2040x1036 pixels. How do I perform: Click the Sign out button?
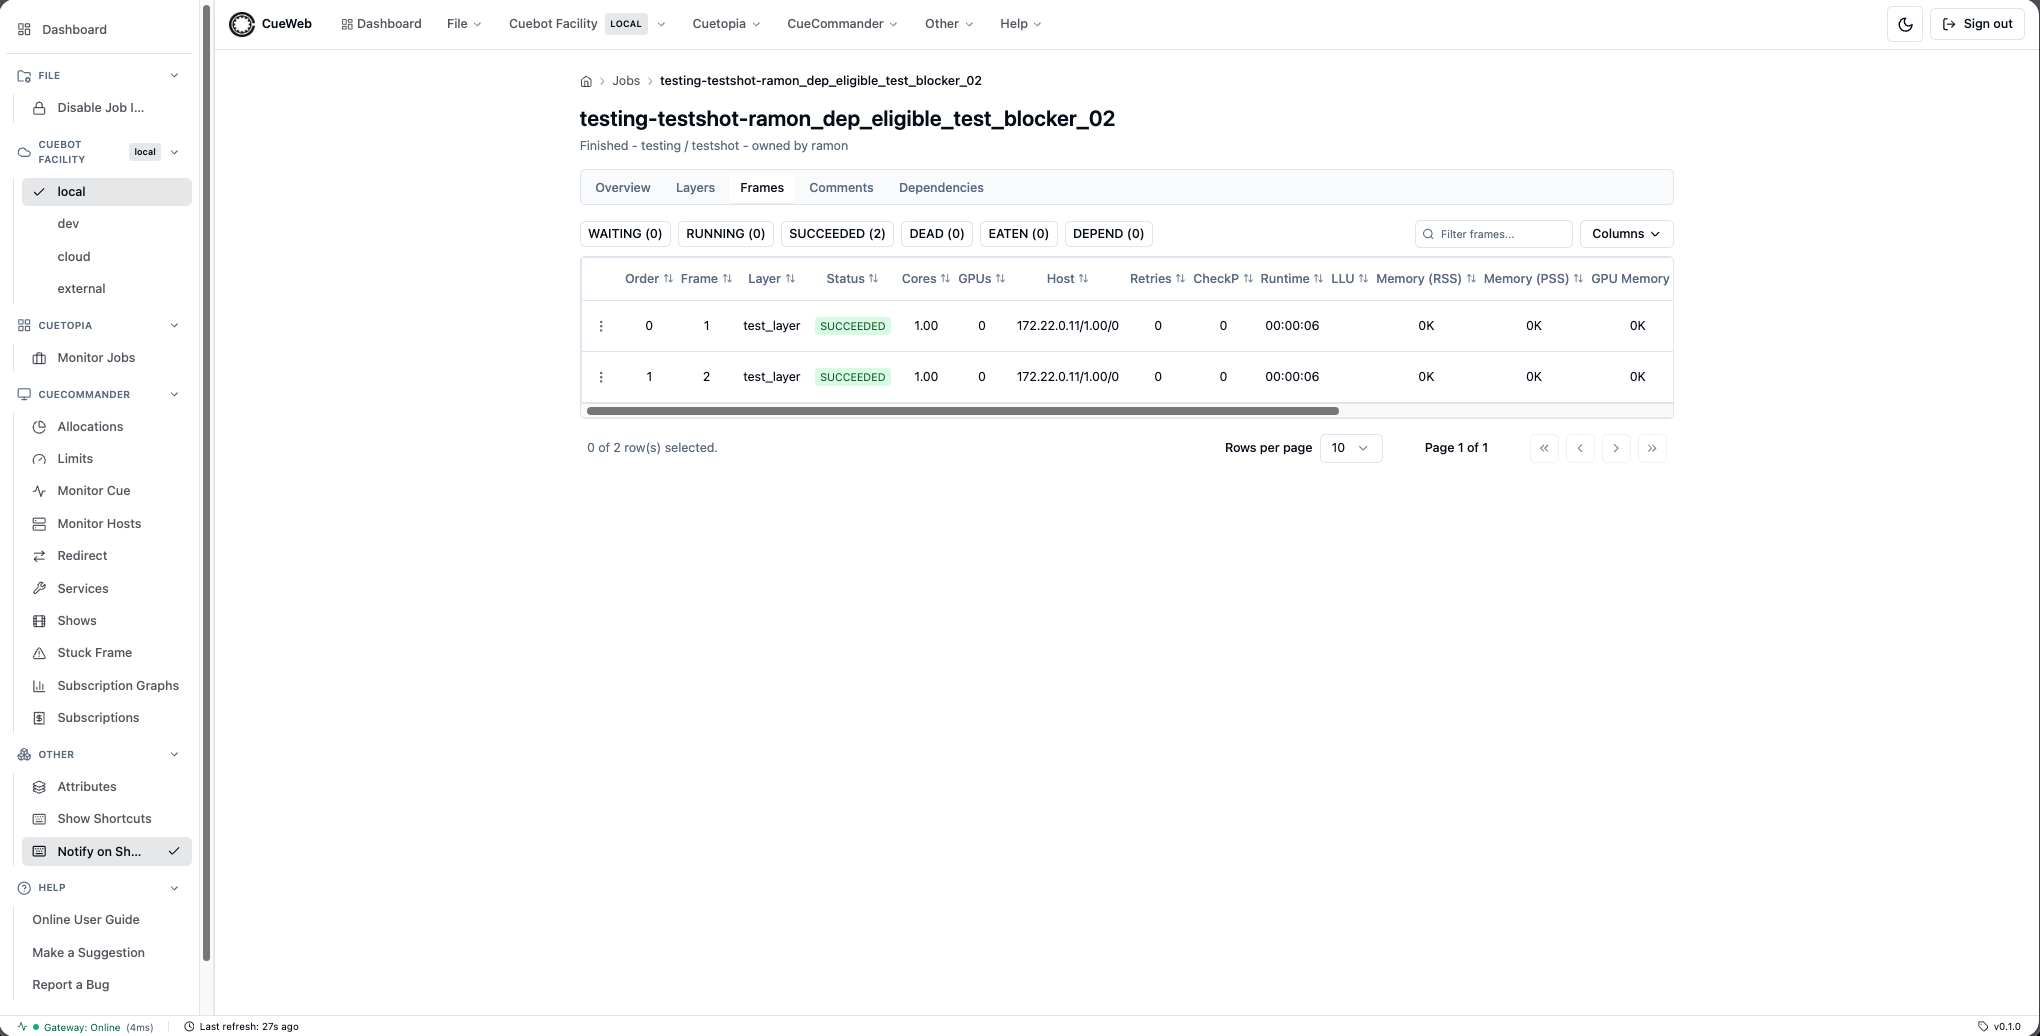tap(1977, 24)
